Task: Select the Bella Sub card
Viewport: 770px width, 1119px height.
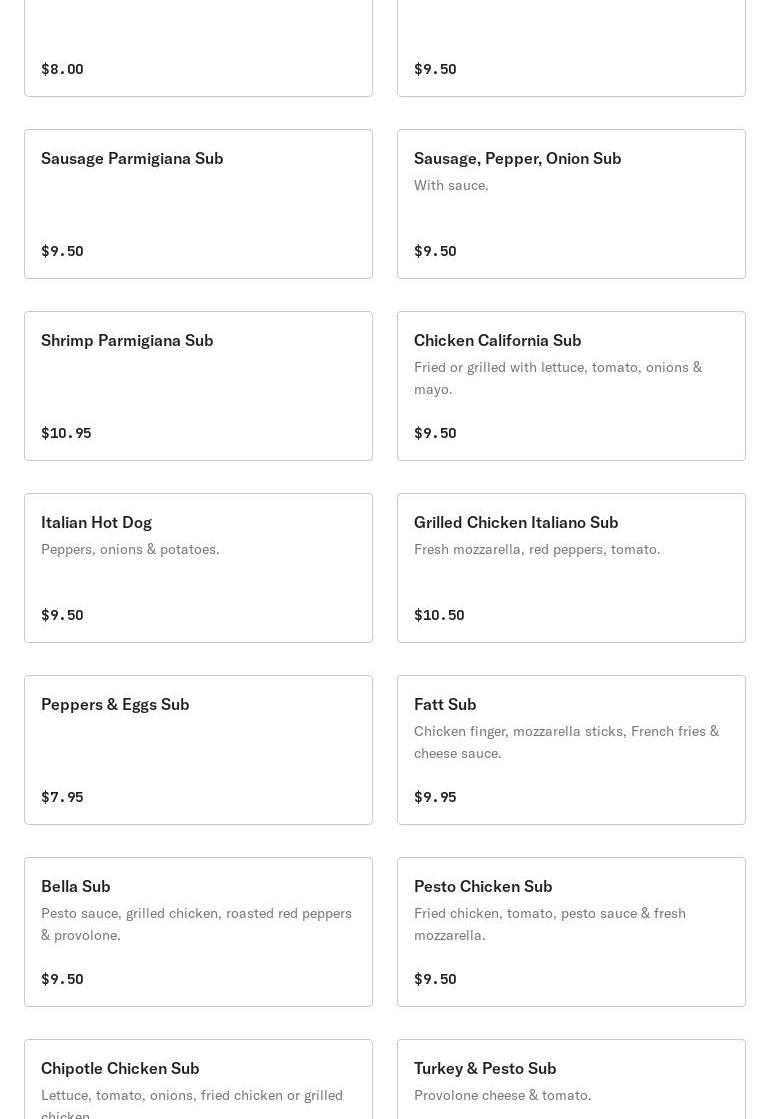Action: pos(198,932)
